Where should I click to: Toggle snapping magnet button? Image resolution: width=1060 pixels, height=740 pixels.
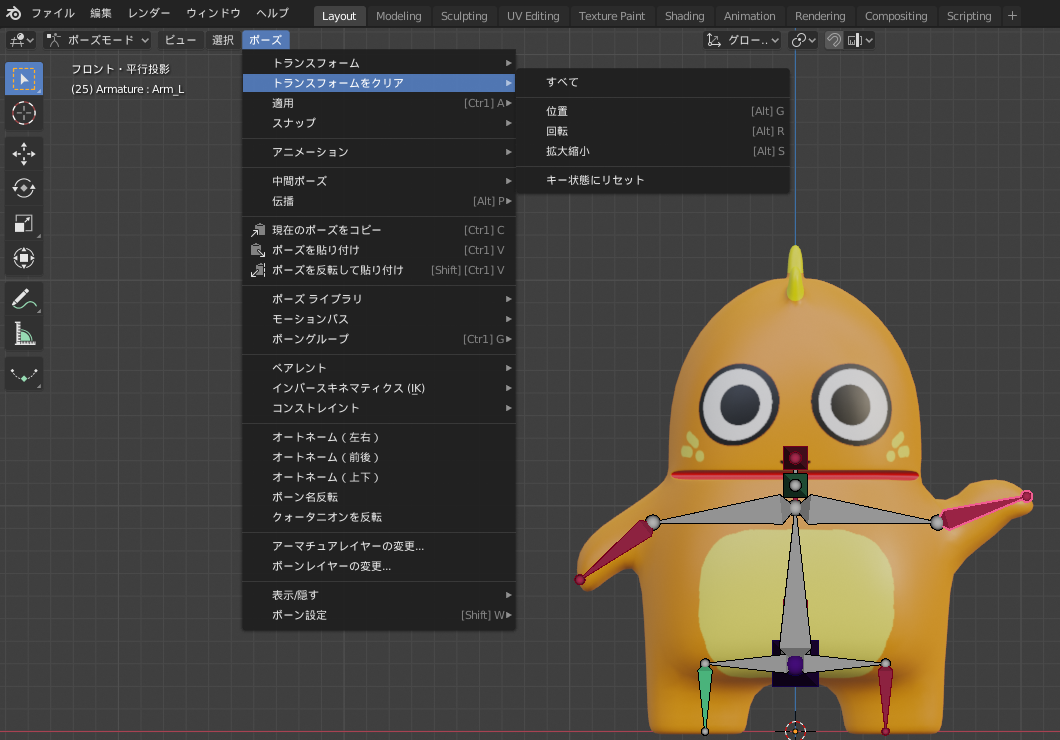(834, 41)
